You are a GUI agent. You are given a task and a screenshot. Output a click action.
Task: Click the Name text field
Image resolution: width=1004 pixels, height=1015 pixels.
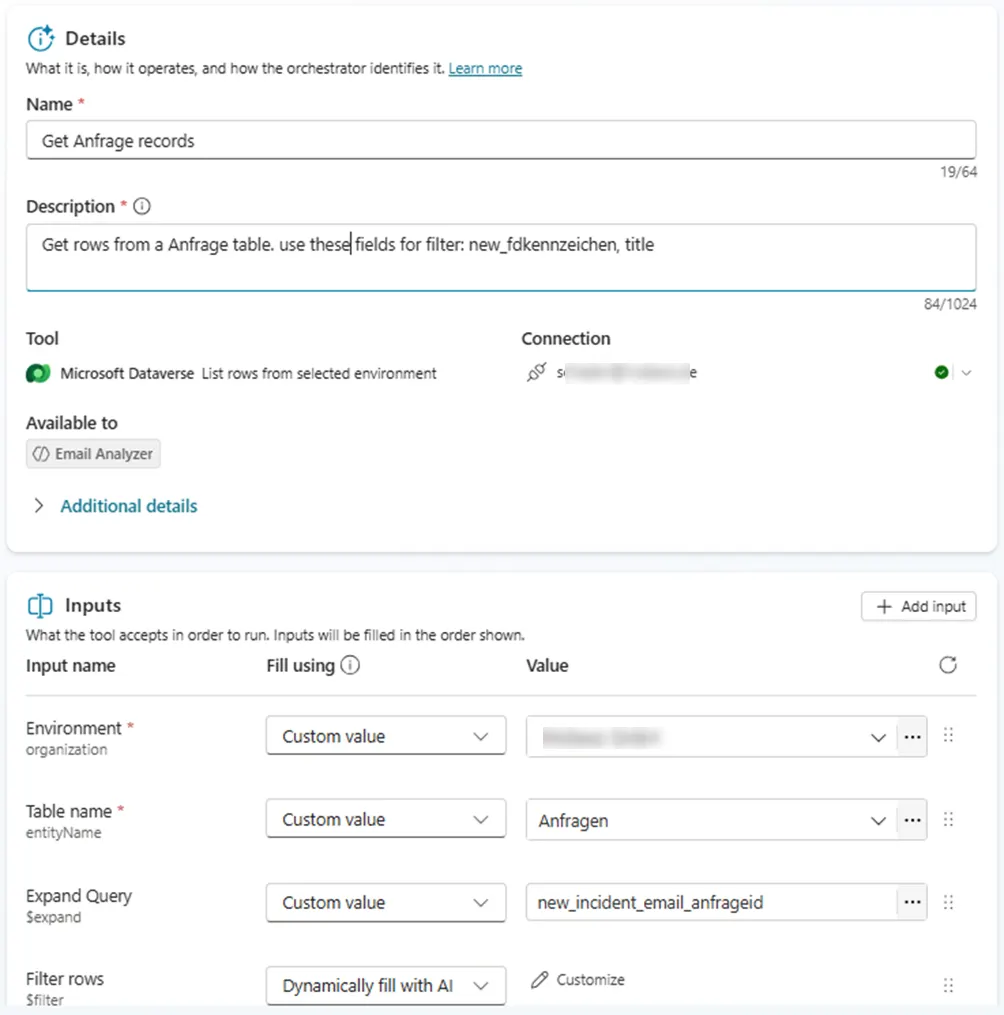coord(500,141)
